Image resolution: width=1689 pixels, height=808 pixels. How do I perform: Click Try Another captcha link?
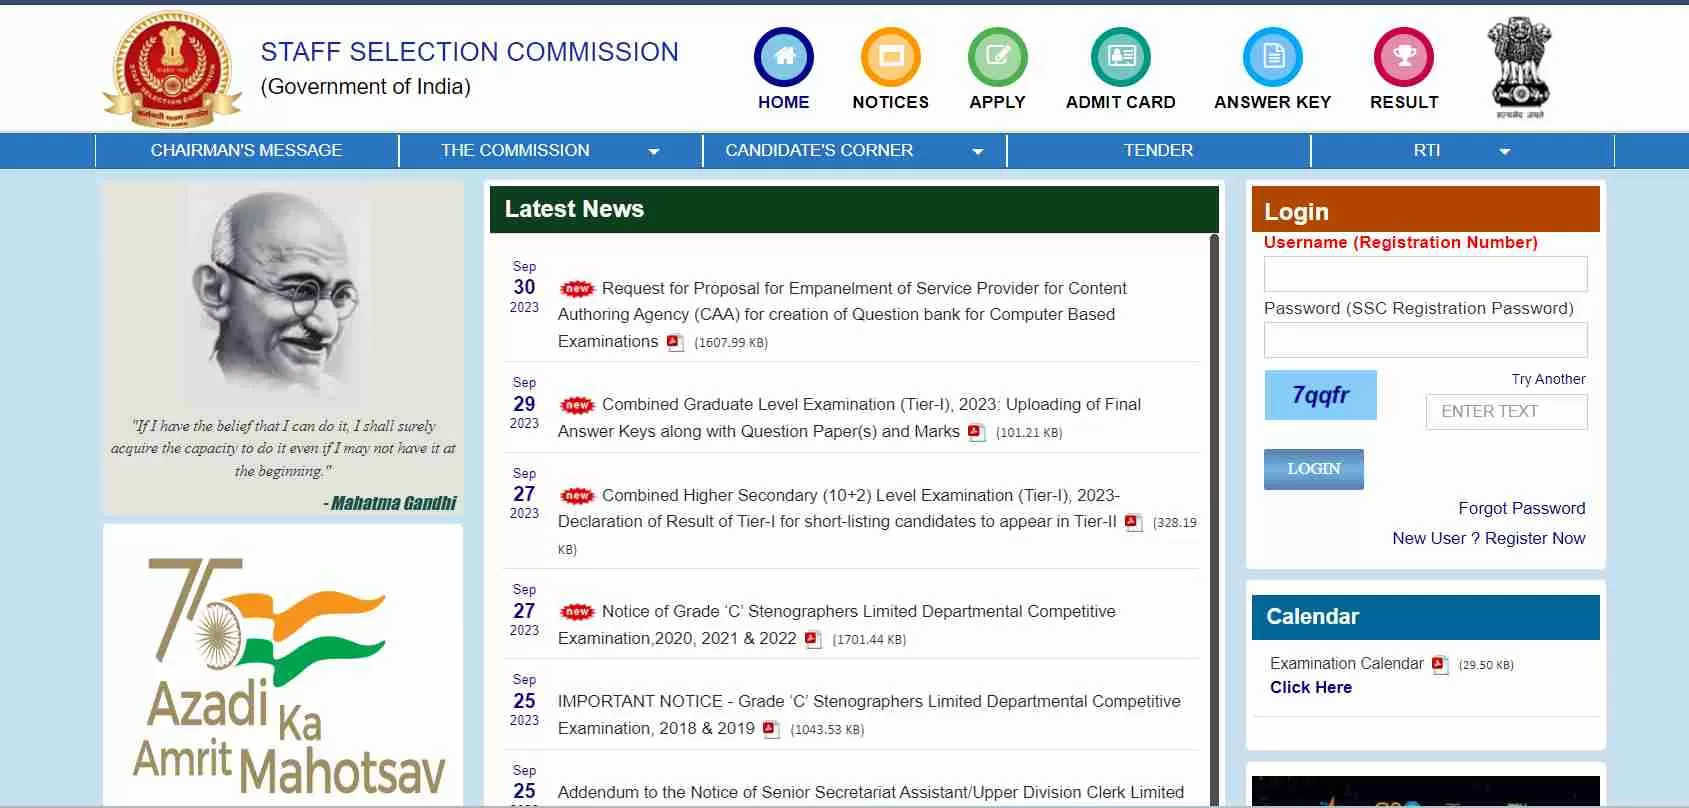1548,379
